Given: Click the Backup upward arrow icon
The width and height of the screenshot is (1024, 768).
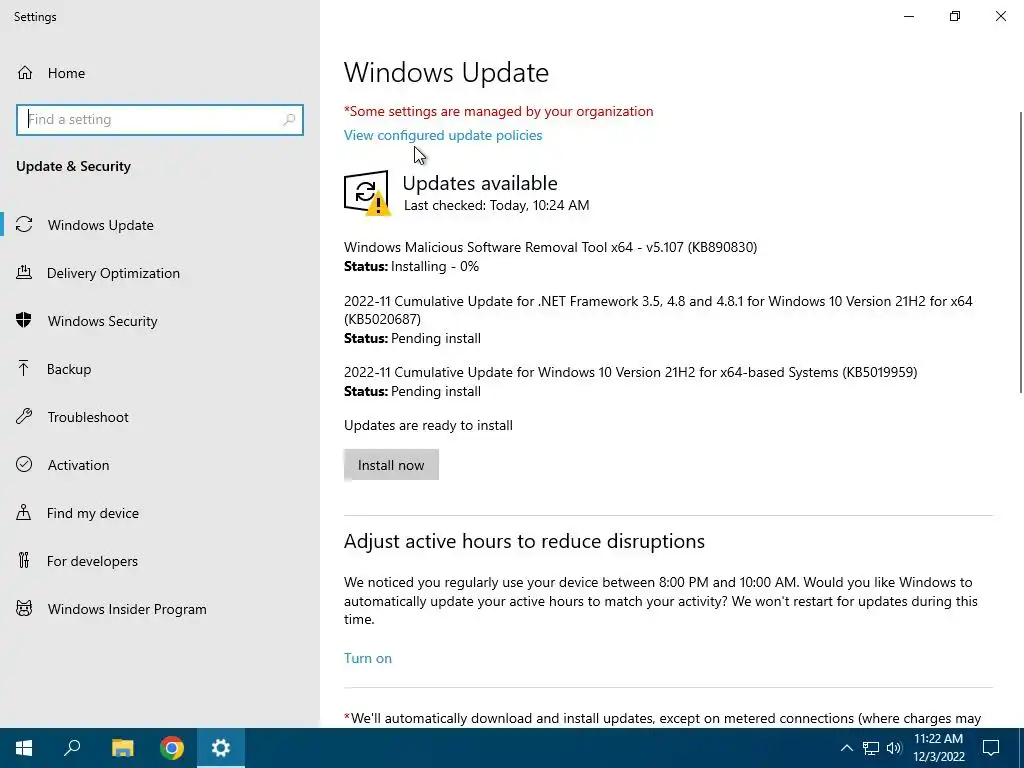Looking at the screenshot, I should pos(24,368).
